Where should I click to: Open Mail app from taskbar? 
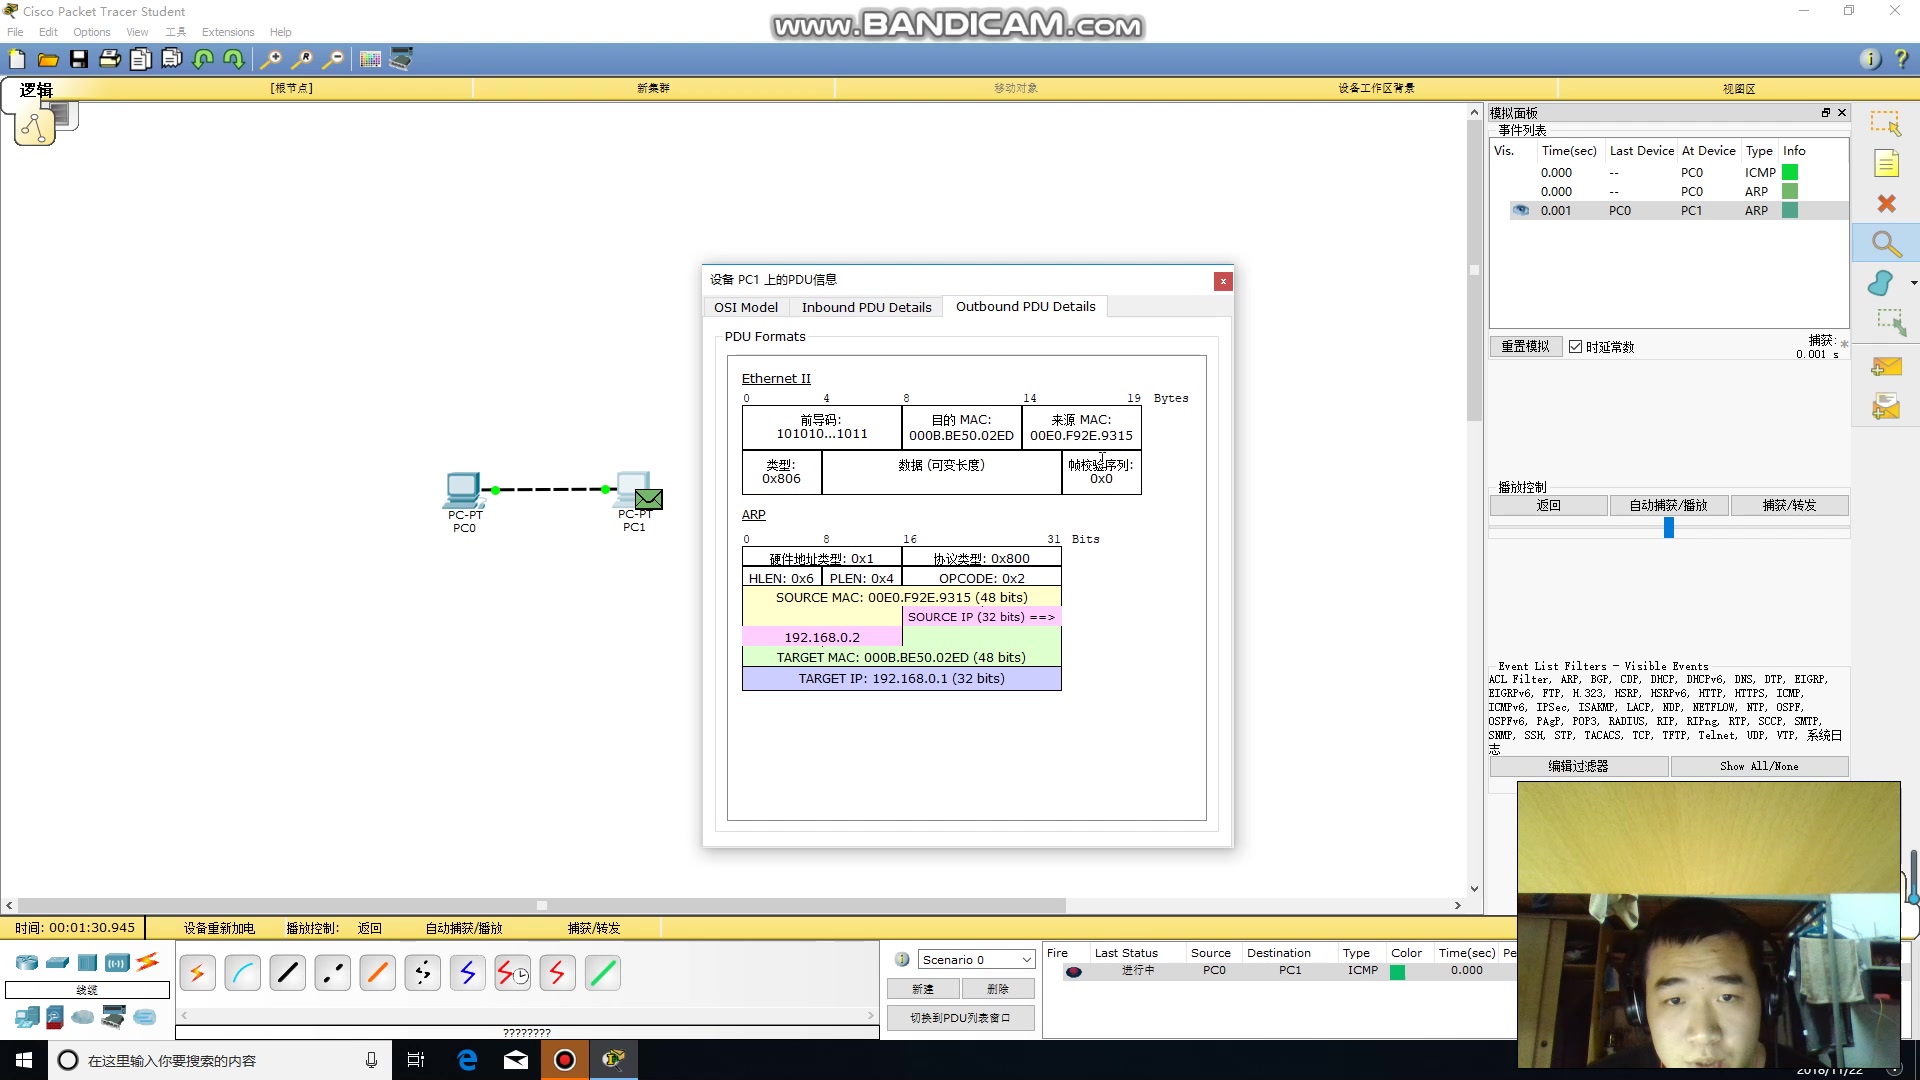516,1060
